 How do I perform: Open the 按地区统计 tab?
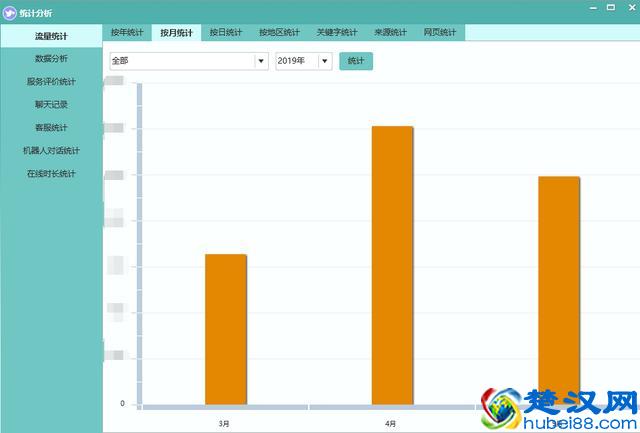279,33
